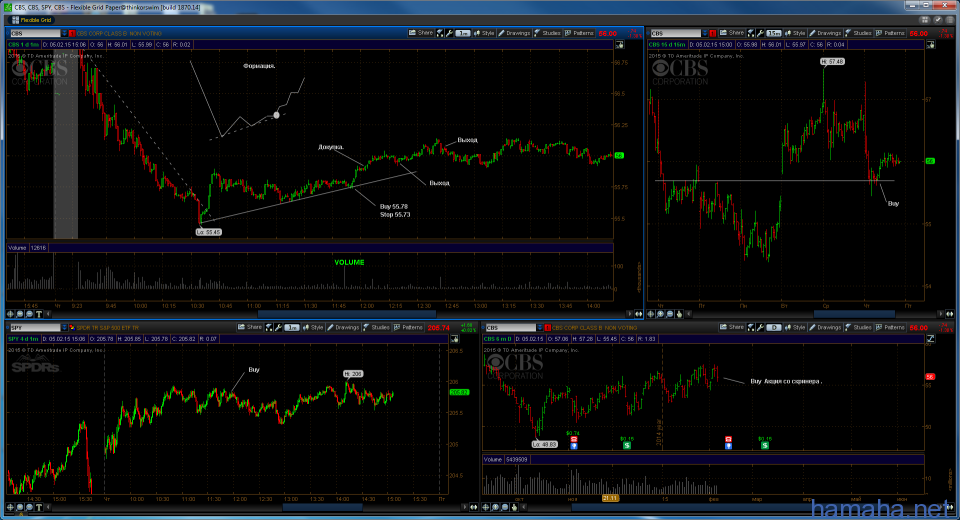960x520 pixels.
Task: Click the hand pan icon below the daily CBS chart
Action: coord(514,507)
